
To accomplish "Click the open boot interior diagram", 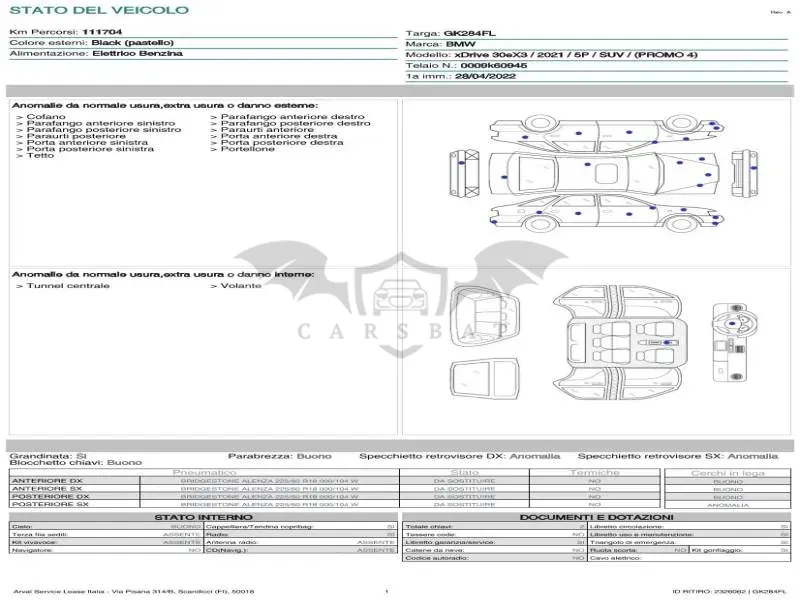I will (x=485, y=317).
